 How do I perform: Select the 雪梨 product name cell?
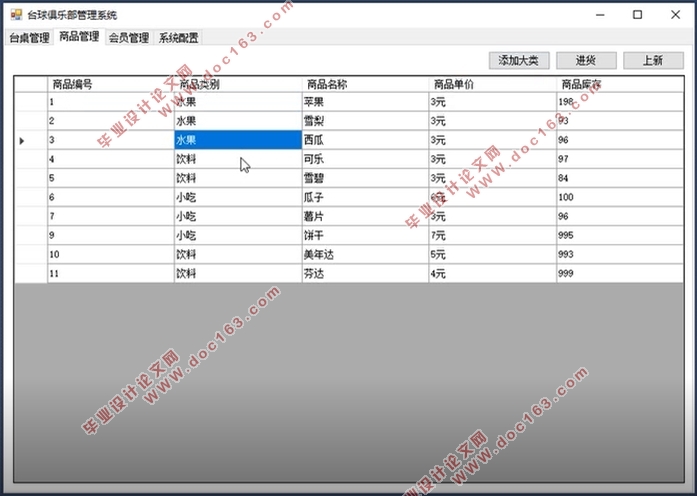pyautogui.click(x=365, y=121)
